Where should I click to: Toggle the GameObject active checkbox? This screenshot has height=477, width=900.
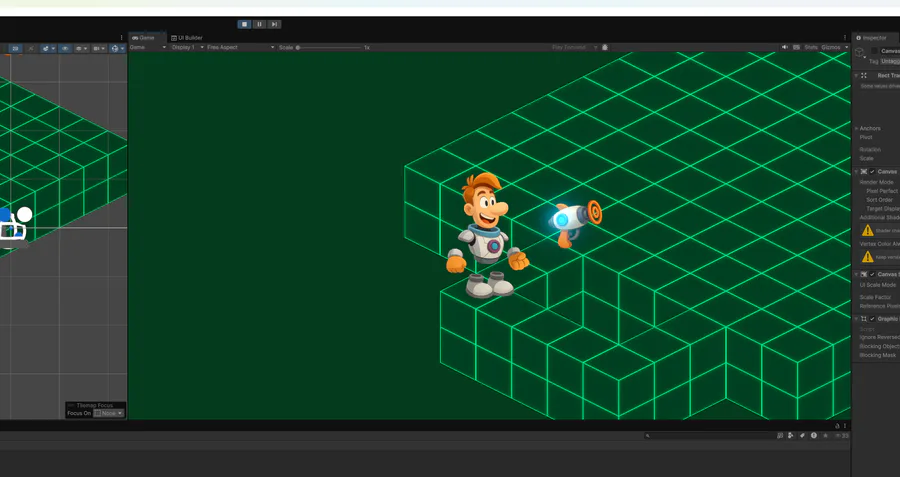pos(875,51)
